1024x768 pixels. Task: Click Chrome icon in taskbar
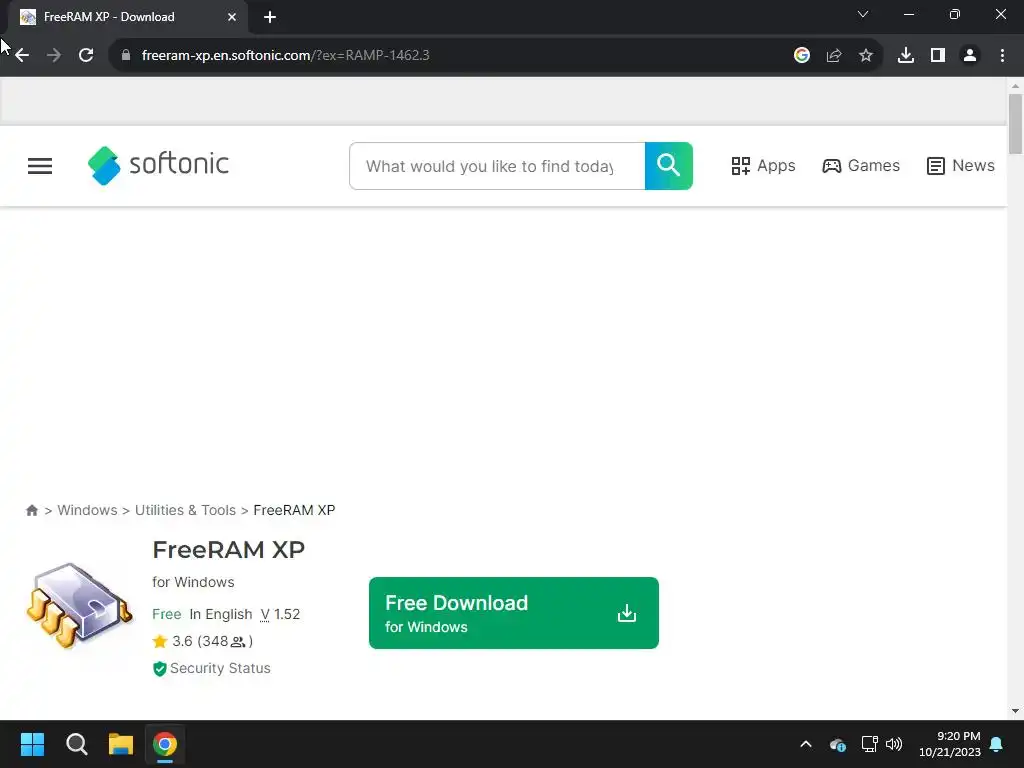pyautogui.click(x=165, y=744)
